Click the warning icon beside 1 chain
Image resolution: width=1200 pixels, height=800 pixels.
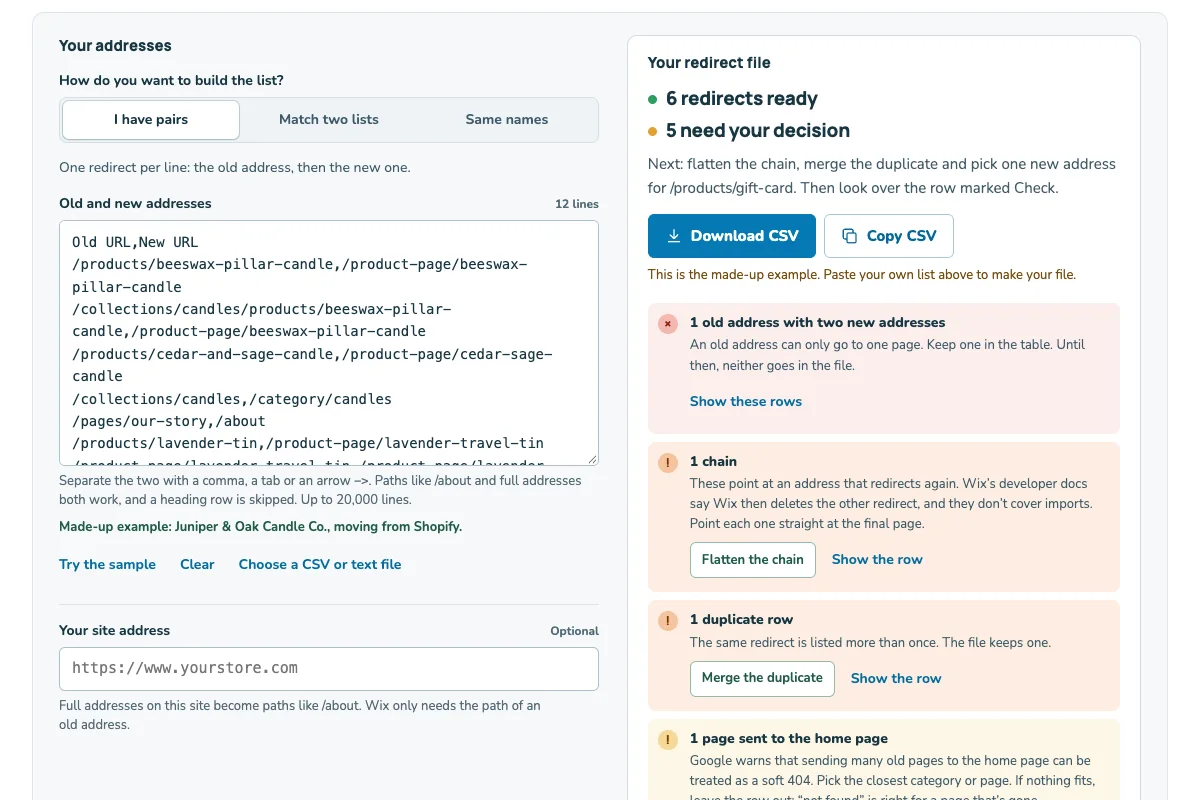[668, 463]
